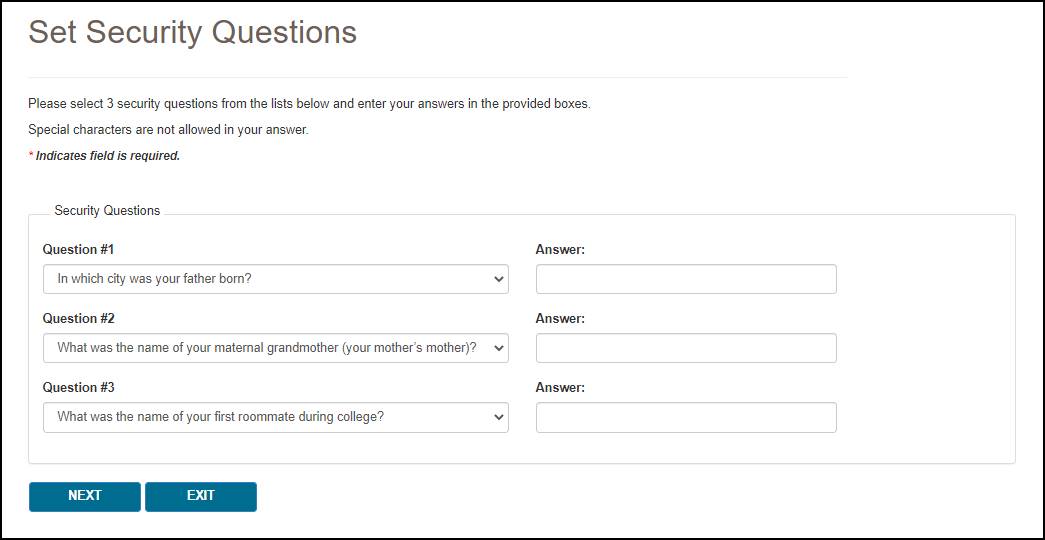Viewport: 1045px width, 540px height.
Task: Click the chevron arrow on Question #2 dropdown
Action: click(x=499, y=349)
